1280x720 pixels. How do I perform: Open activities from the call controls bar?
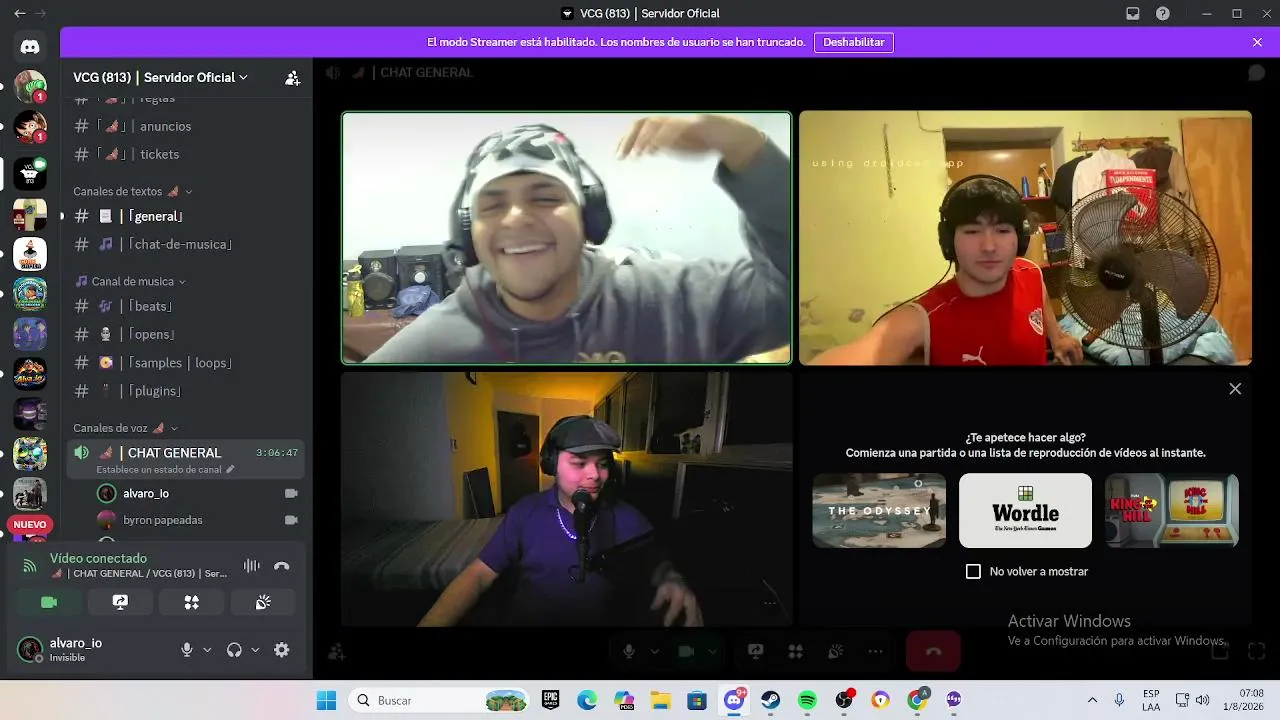[796, 652]
